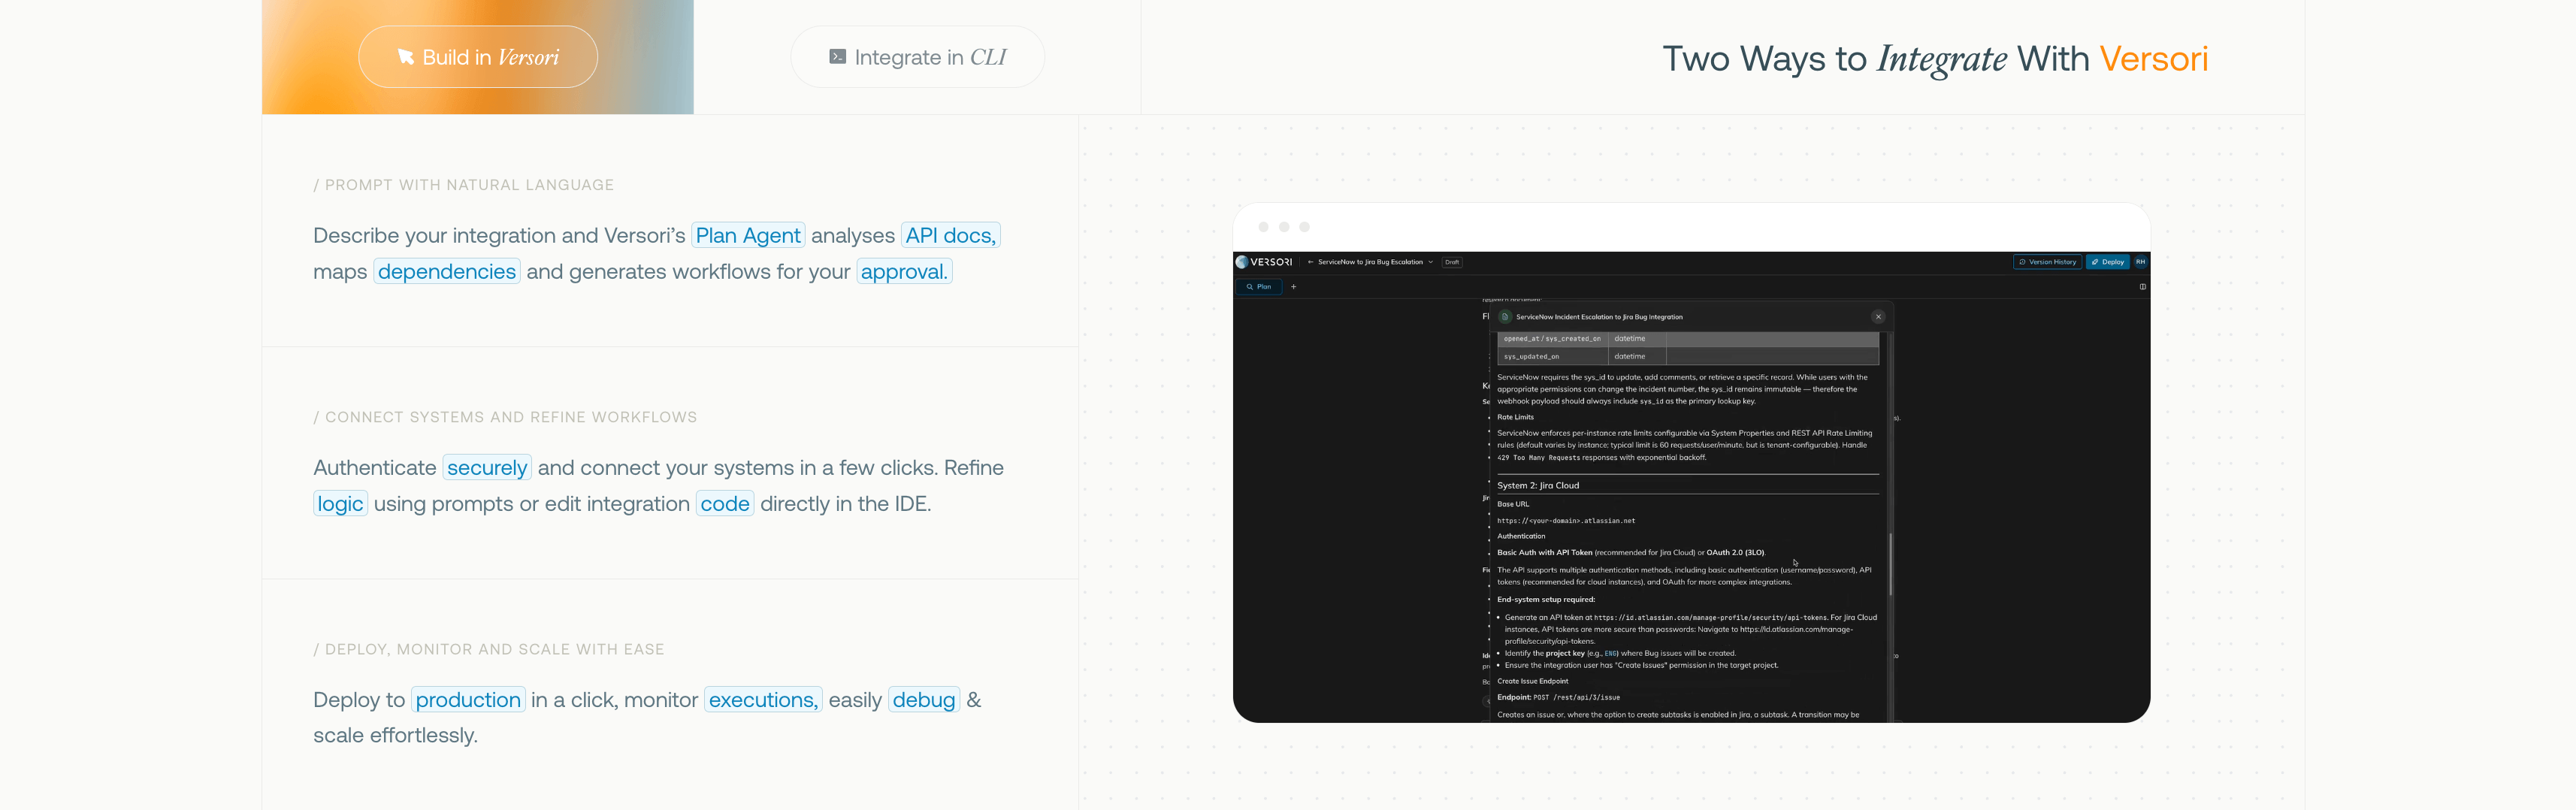The image size is (2576, 810).
Task: Click the back arrow beside ServiceNow title
Action: tap(1310, 262)
